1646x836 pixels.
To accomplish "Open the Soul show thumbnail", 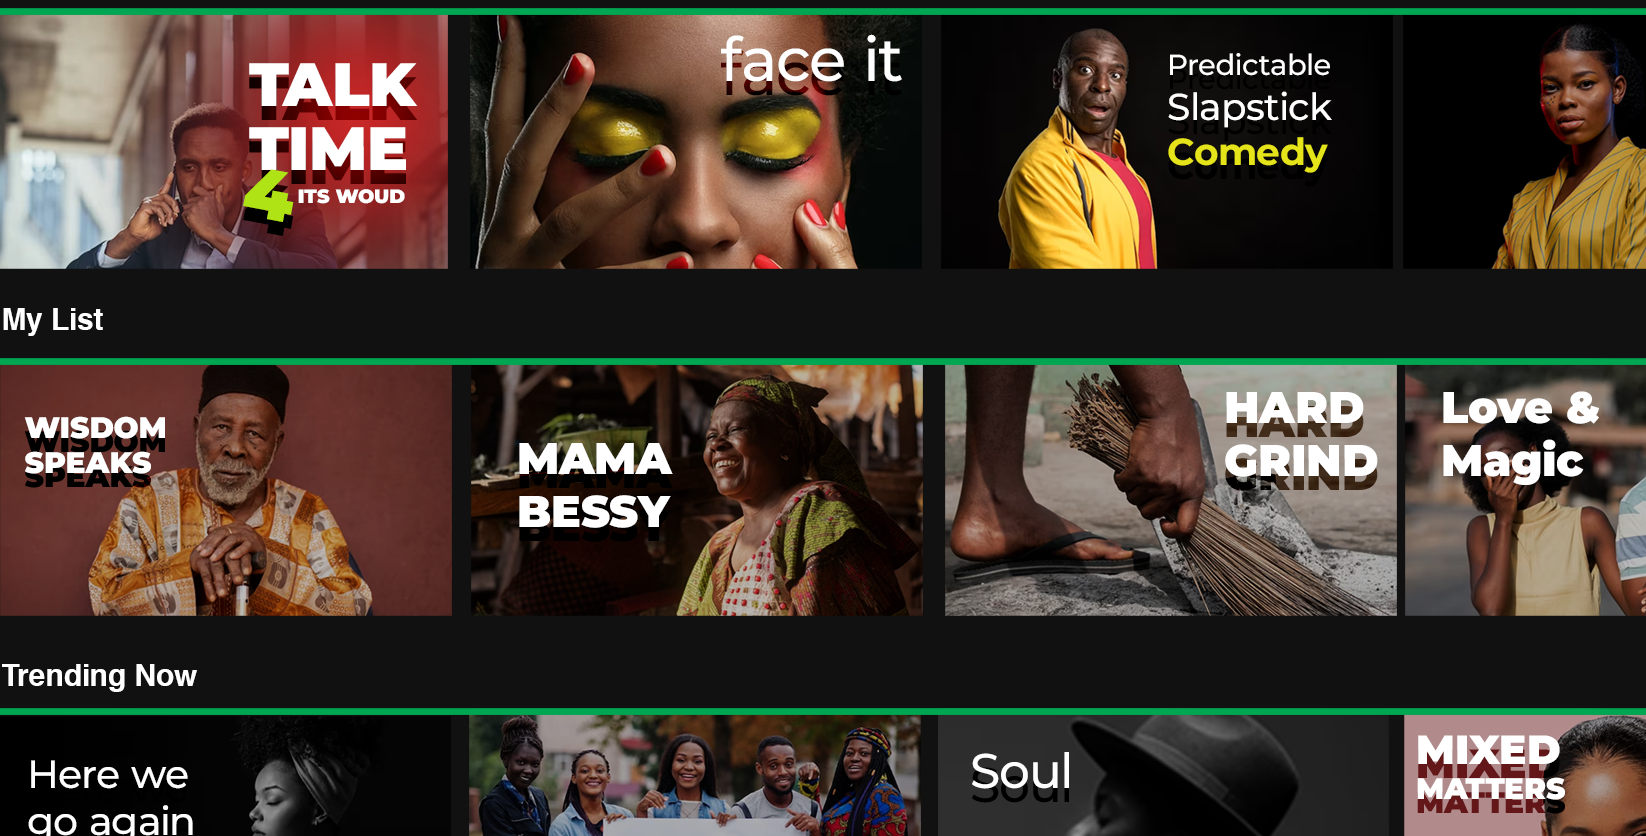I will (x=1163, y=776).
